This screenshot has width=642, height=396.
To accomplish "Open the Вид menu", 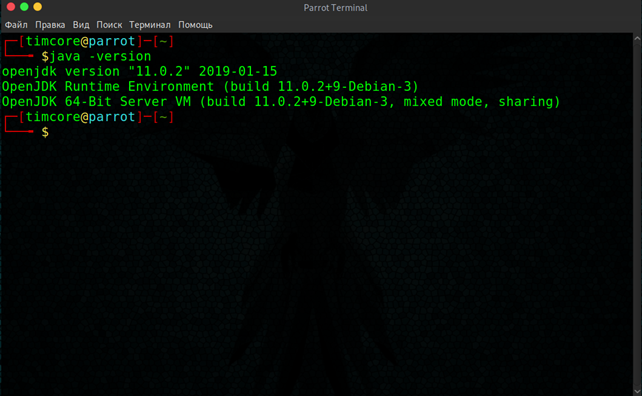I will 81,25.
